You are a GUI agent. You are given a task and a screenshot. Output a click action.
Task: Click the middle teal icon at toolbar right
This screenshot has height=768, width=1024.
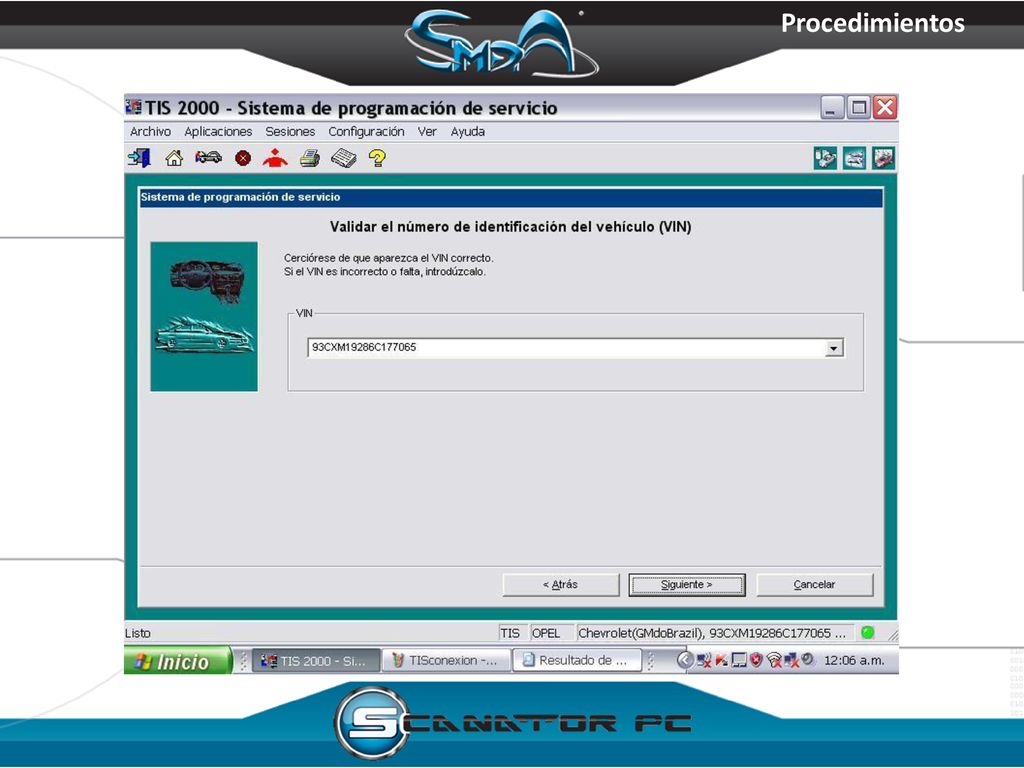tap(854, 158)
